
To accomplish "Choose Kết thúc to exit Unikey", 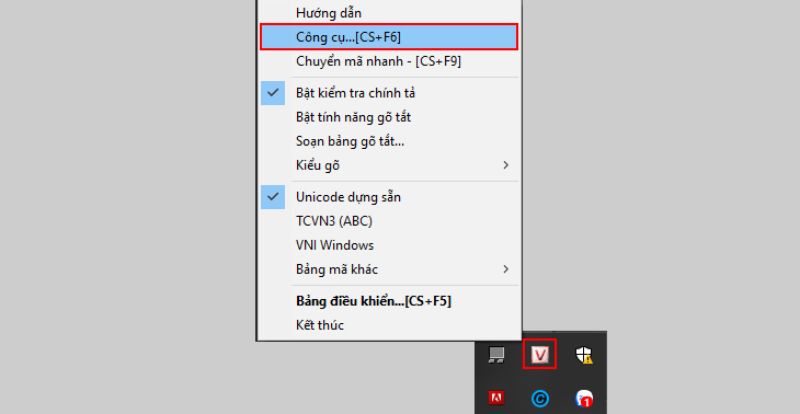I will (x=389, y=325).
